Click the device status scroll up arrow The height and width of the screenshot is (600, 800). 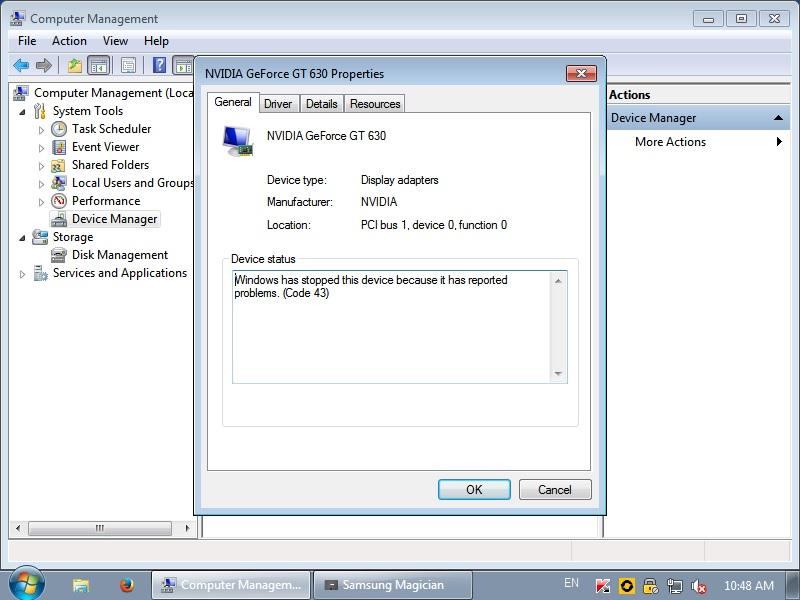click(x=558, y=281)
